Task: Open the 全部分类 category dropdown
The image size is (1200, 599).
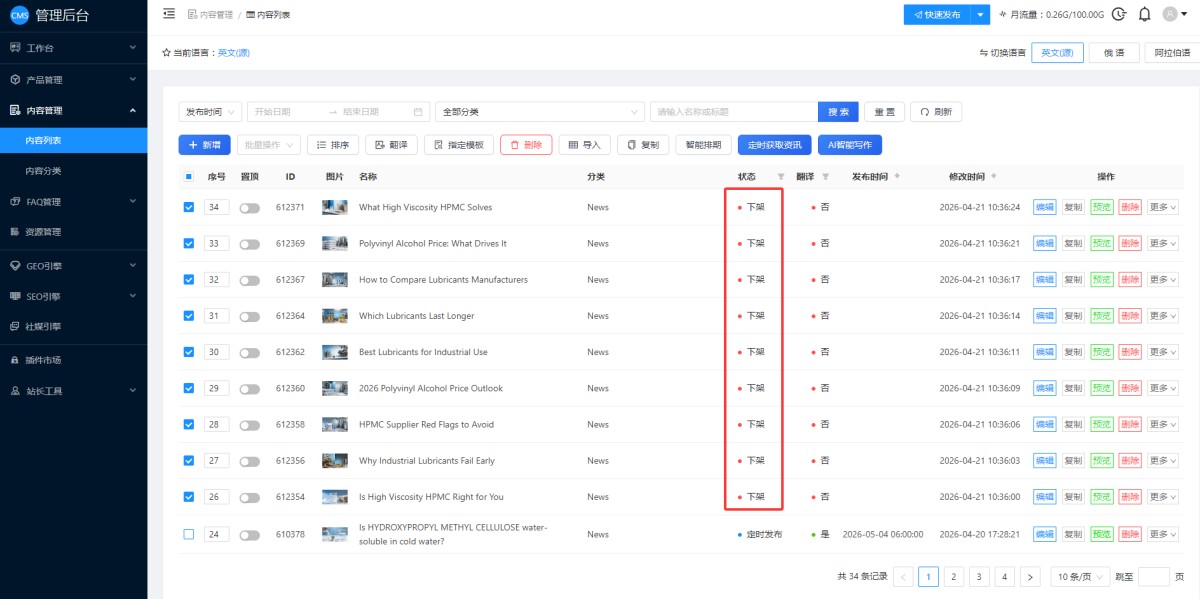Action: click(539, 112)
